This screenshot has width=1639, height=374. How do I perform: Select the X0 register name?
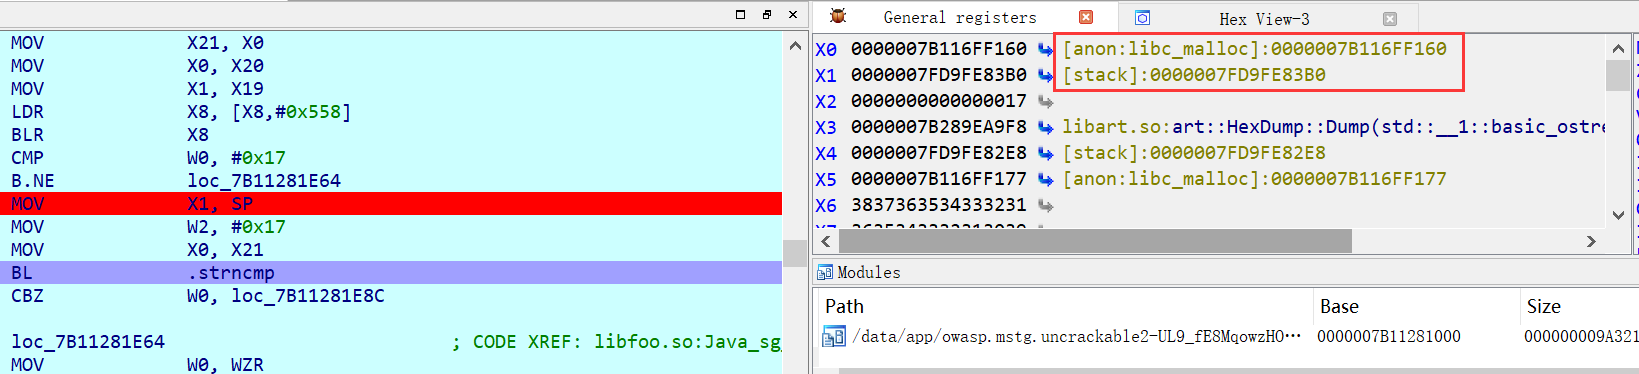(826, 49)
